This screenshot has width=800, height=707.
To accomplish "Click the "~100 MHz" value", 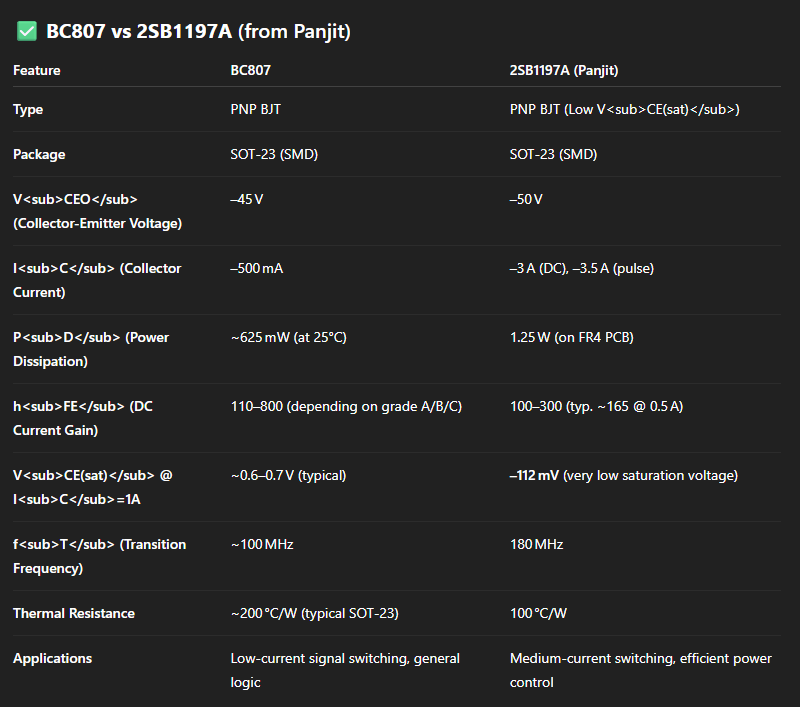I will pyautogui.click(x=262, y=544).
